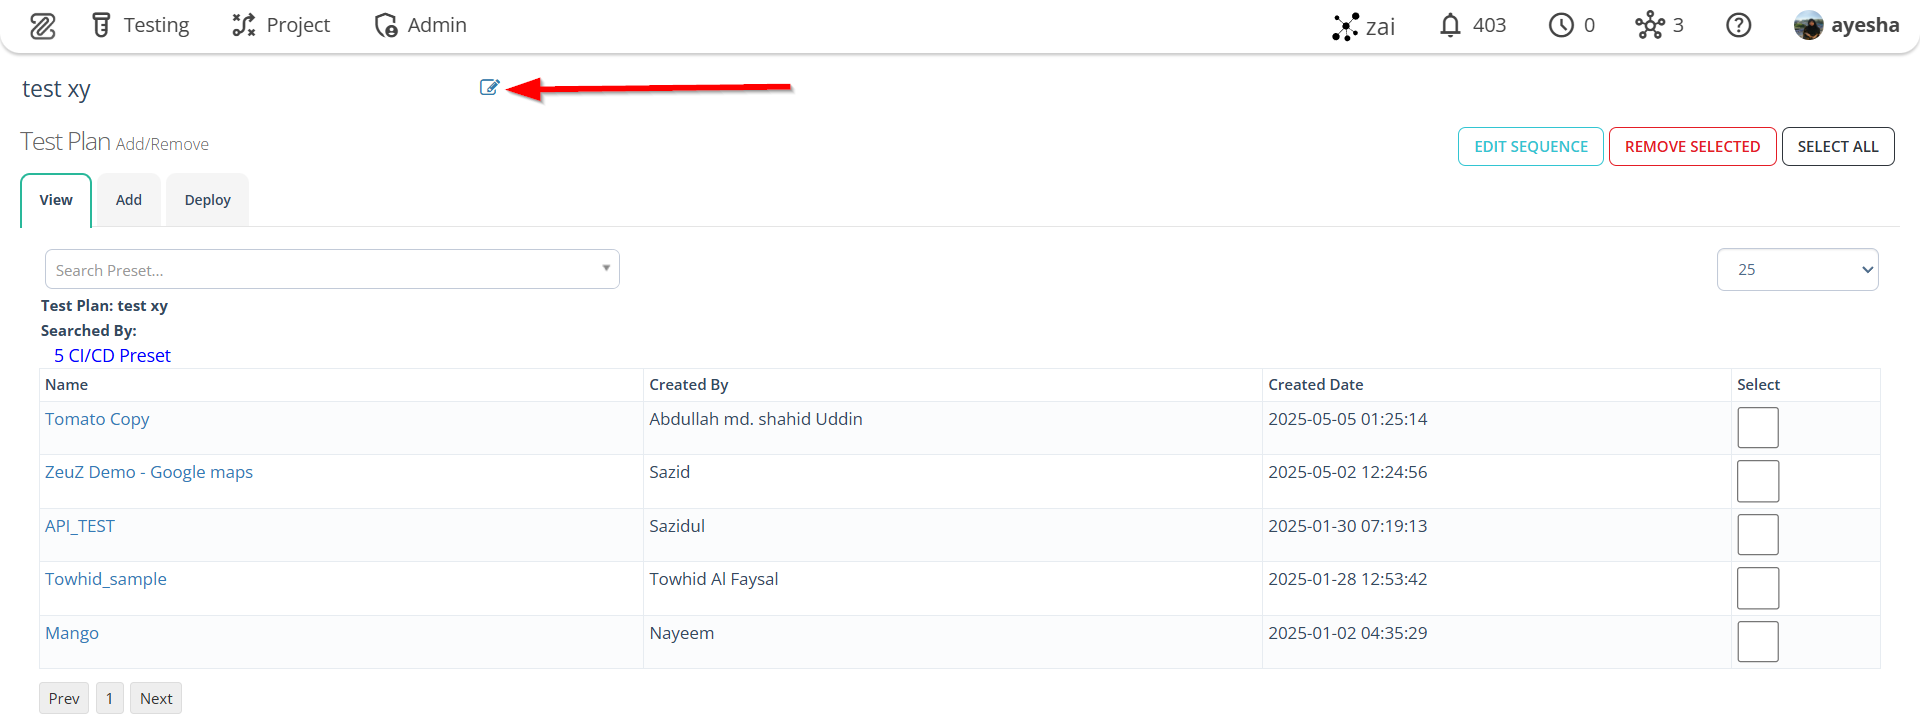Check the ZeuZ Demo - Google maps checkbox

click(x=1758, y=481)
